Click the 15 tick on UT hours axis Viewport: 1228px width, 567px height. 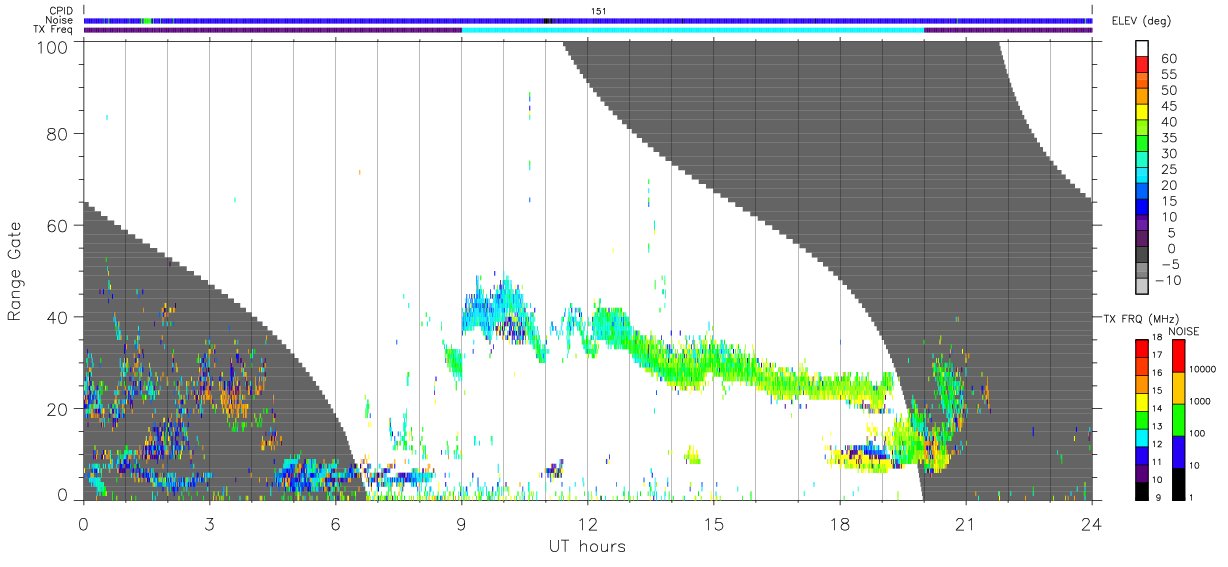[x=713, y=524]
